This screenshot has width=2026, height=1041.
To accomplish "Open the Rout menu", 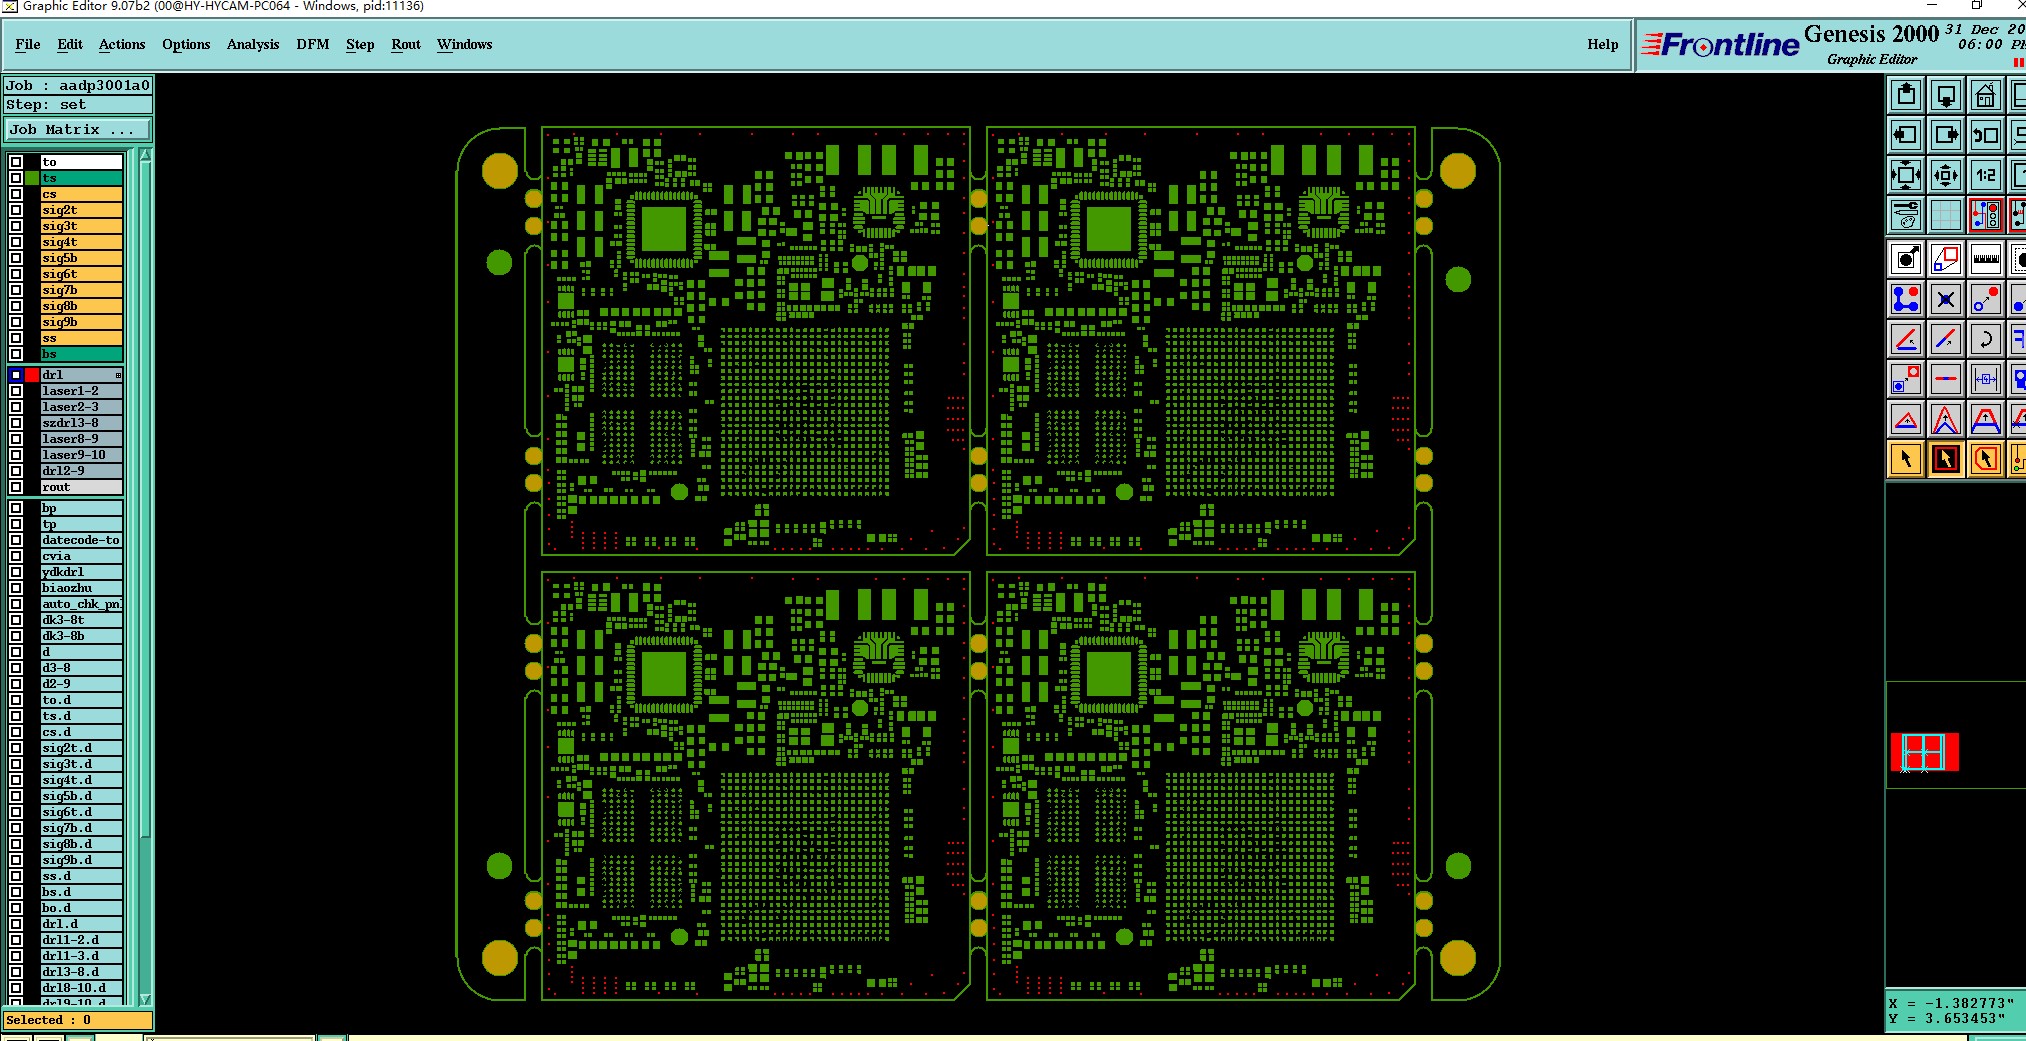I will coord(406,44).
